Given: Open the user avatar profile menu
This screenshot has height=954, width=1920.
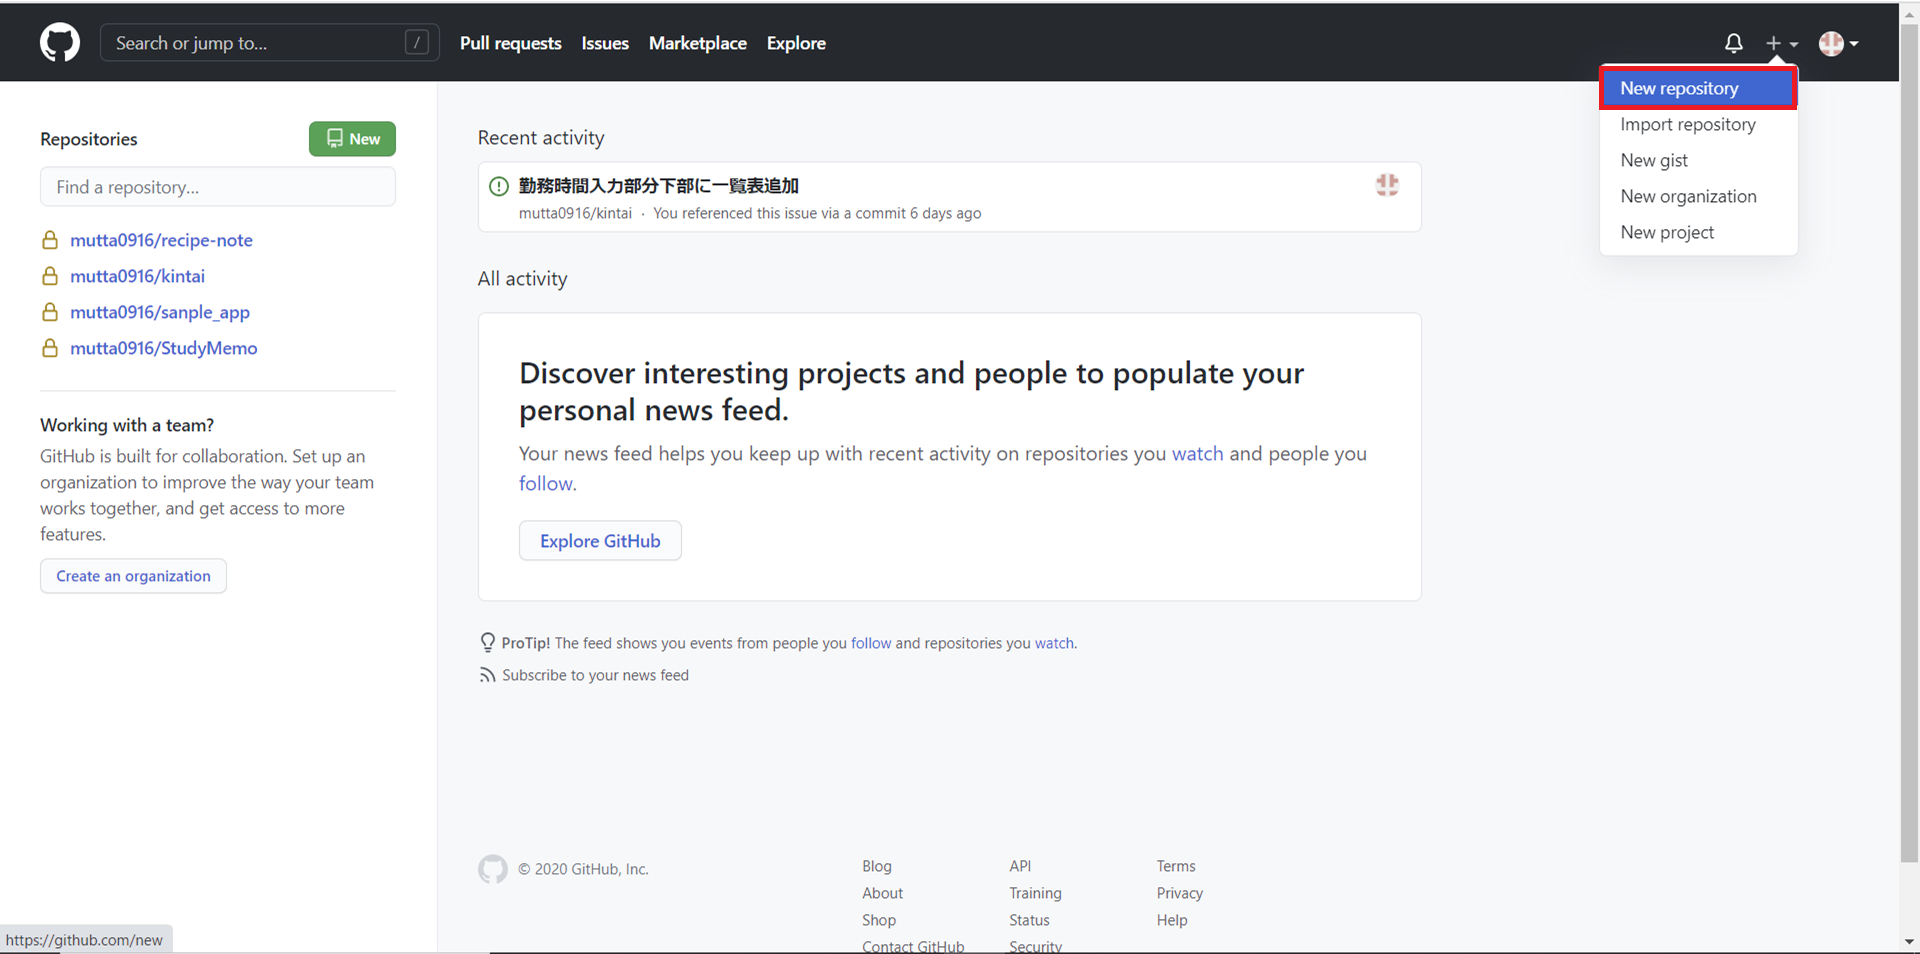Looking at the screenshot, I should tap(1838, 43).
